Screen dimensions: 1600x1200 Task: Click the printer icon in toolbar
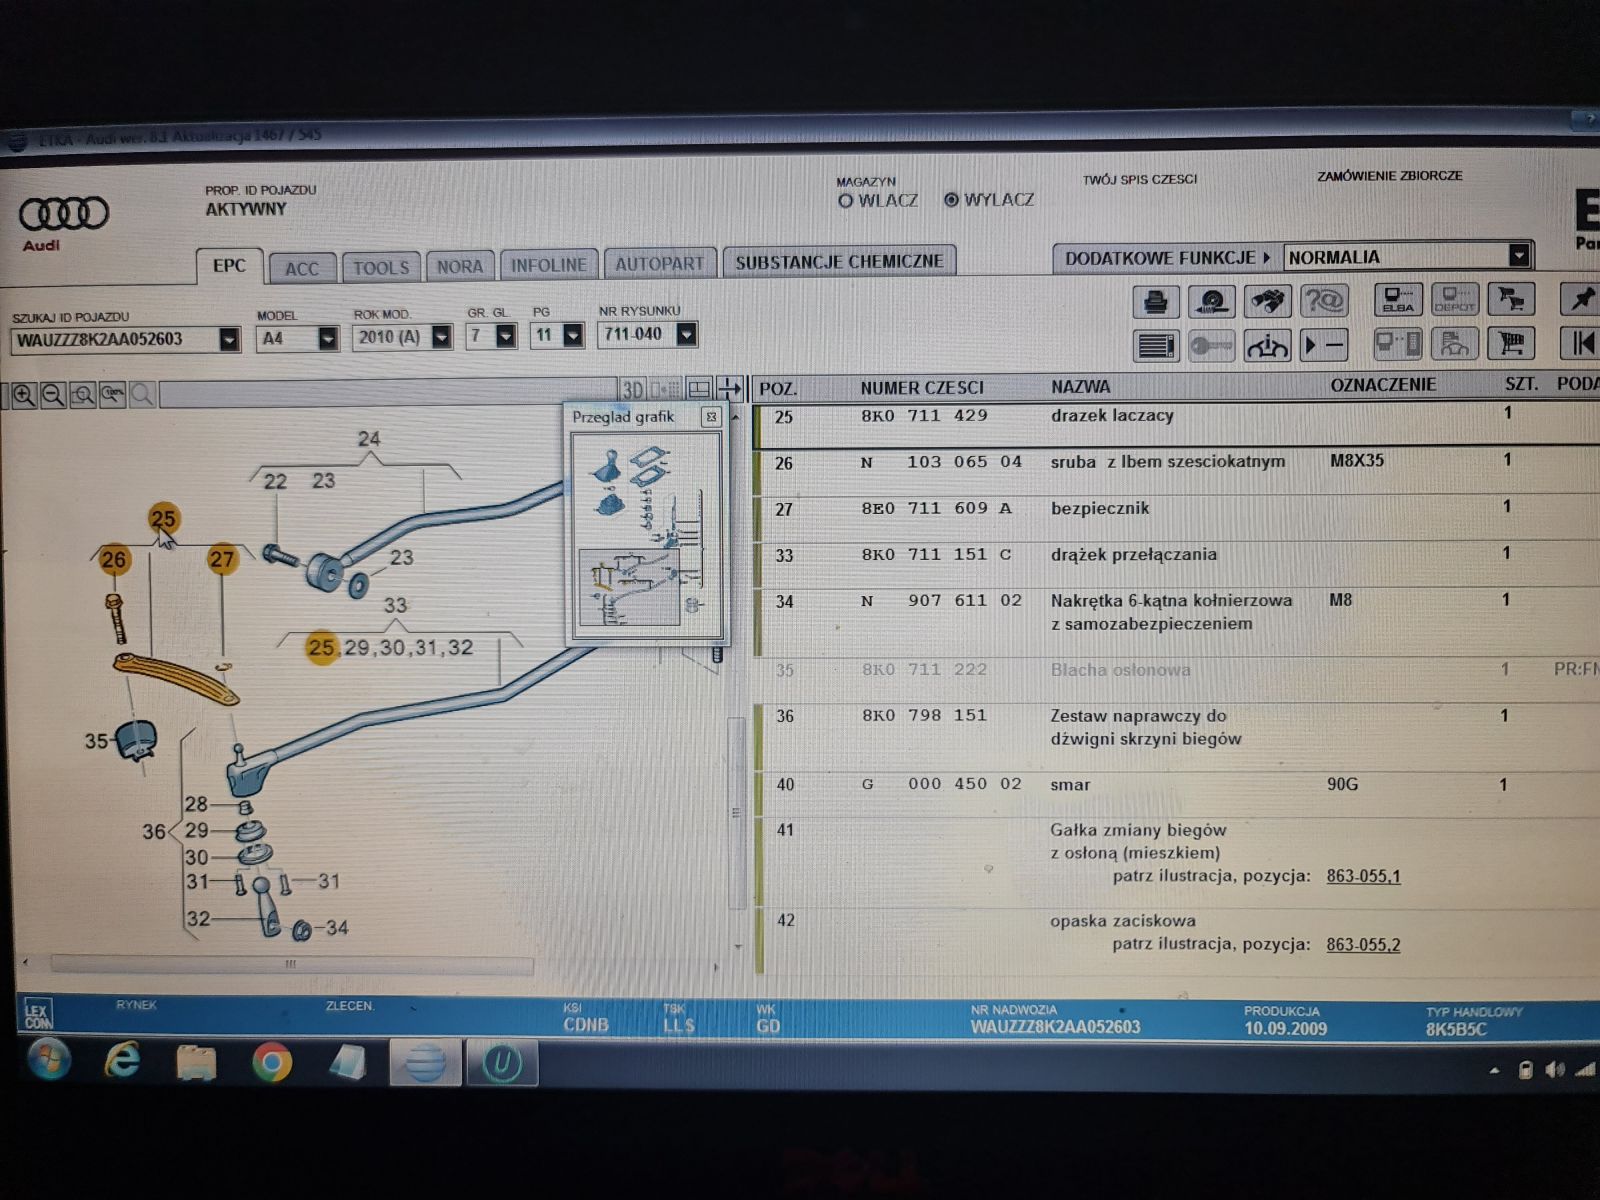pos(1156,300)
